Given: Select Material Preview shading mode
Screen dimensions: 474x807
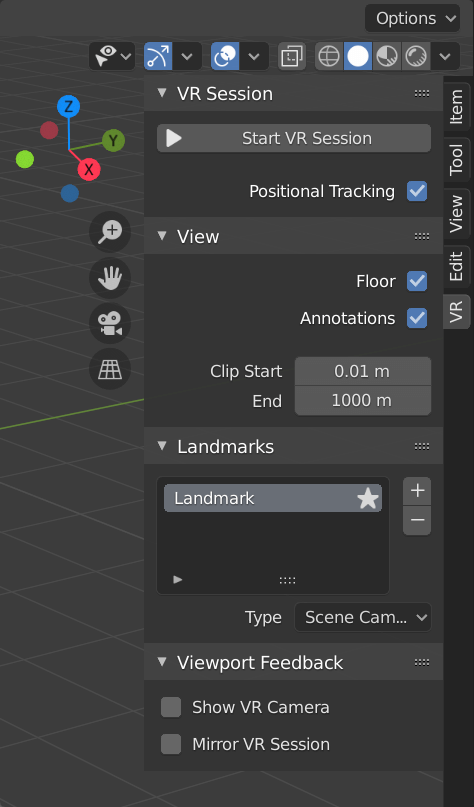Looking at the screenshot, I should click(387, 56).
